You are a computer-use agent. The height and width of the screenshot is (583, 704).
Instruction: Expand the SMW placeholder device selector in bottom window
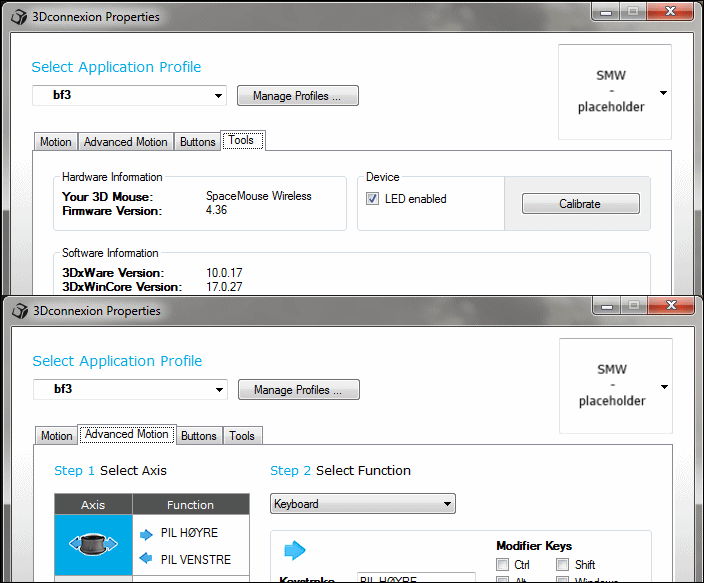[x=616, y=386]
